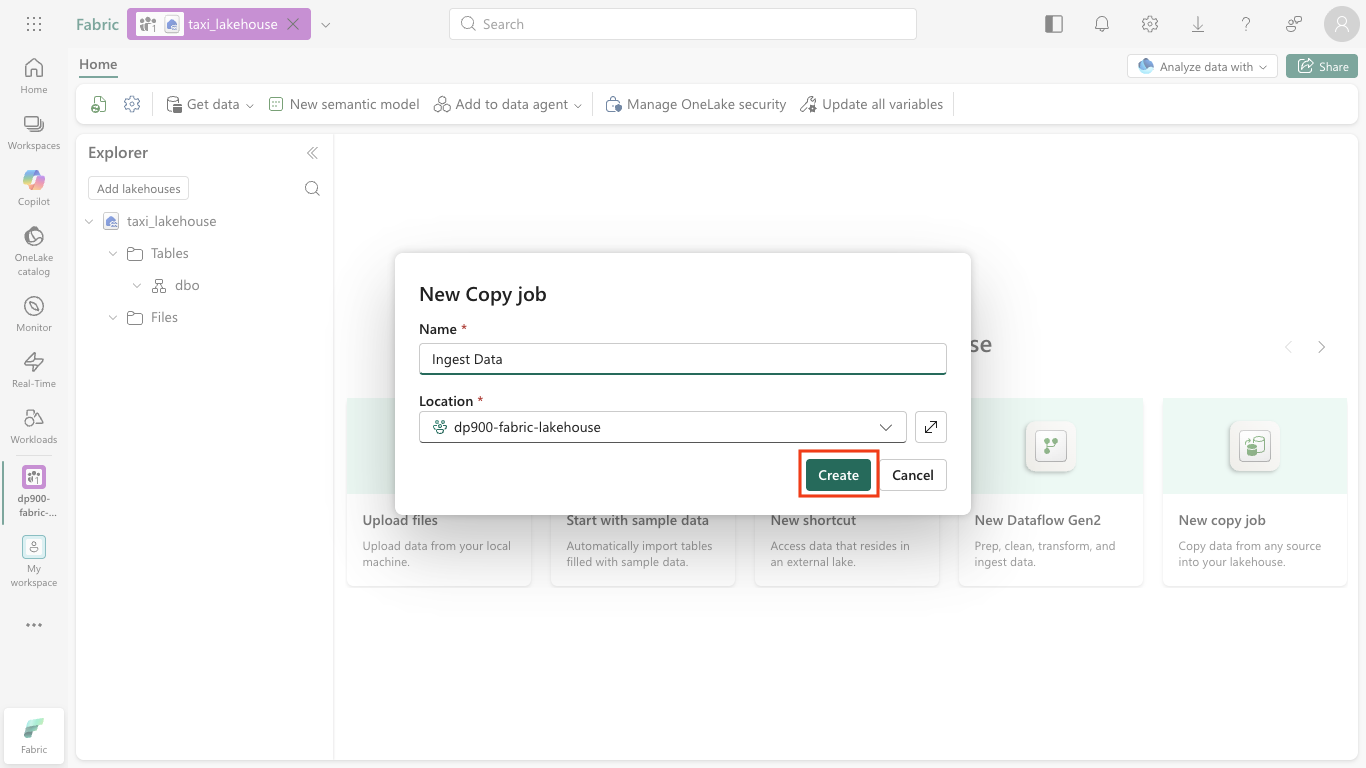Click New semantic model in the toolbar
Viewport: 1366px width, 768px height.
344,104
